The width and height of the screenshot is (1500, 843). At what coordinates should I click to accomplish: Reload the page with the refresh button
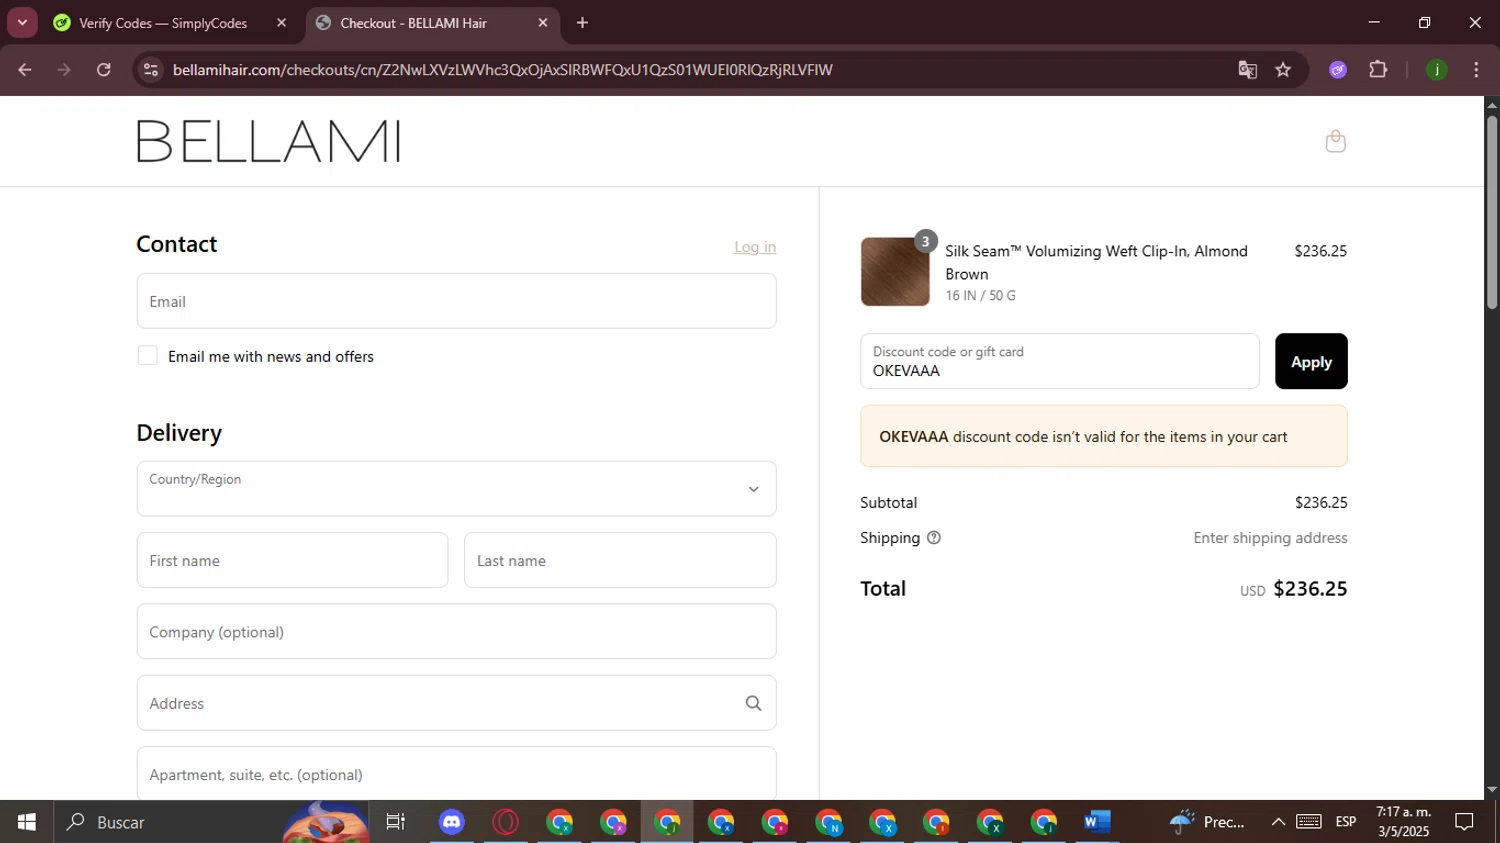(104, 69)
